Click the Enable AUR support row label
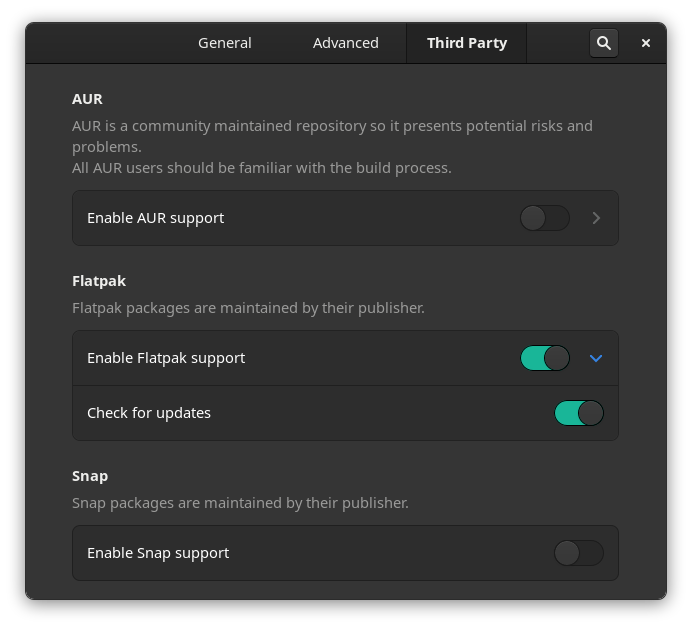The height and width of the screenshot is (628, 692). point(155,218)
